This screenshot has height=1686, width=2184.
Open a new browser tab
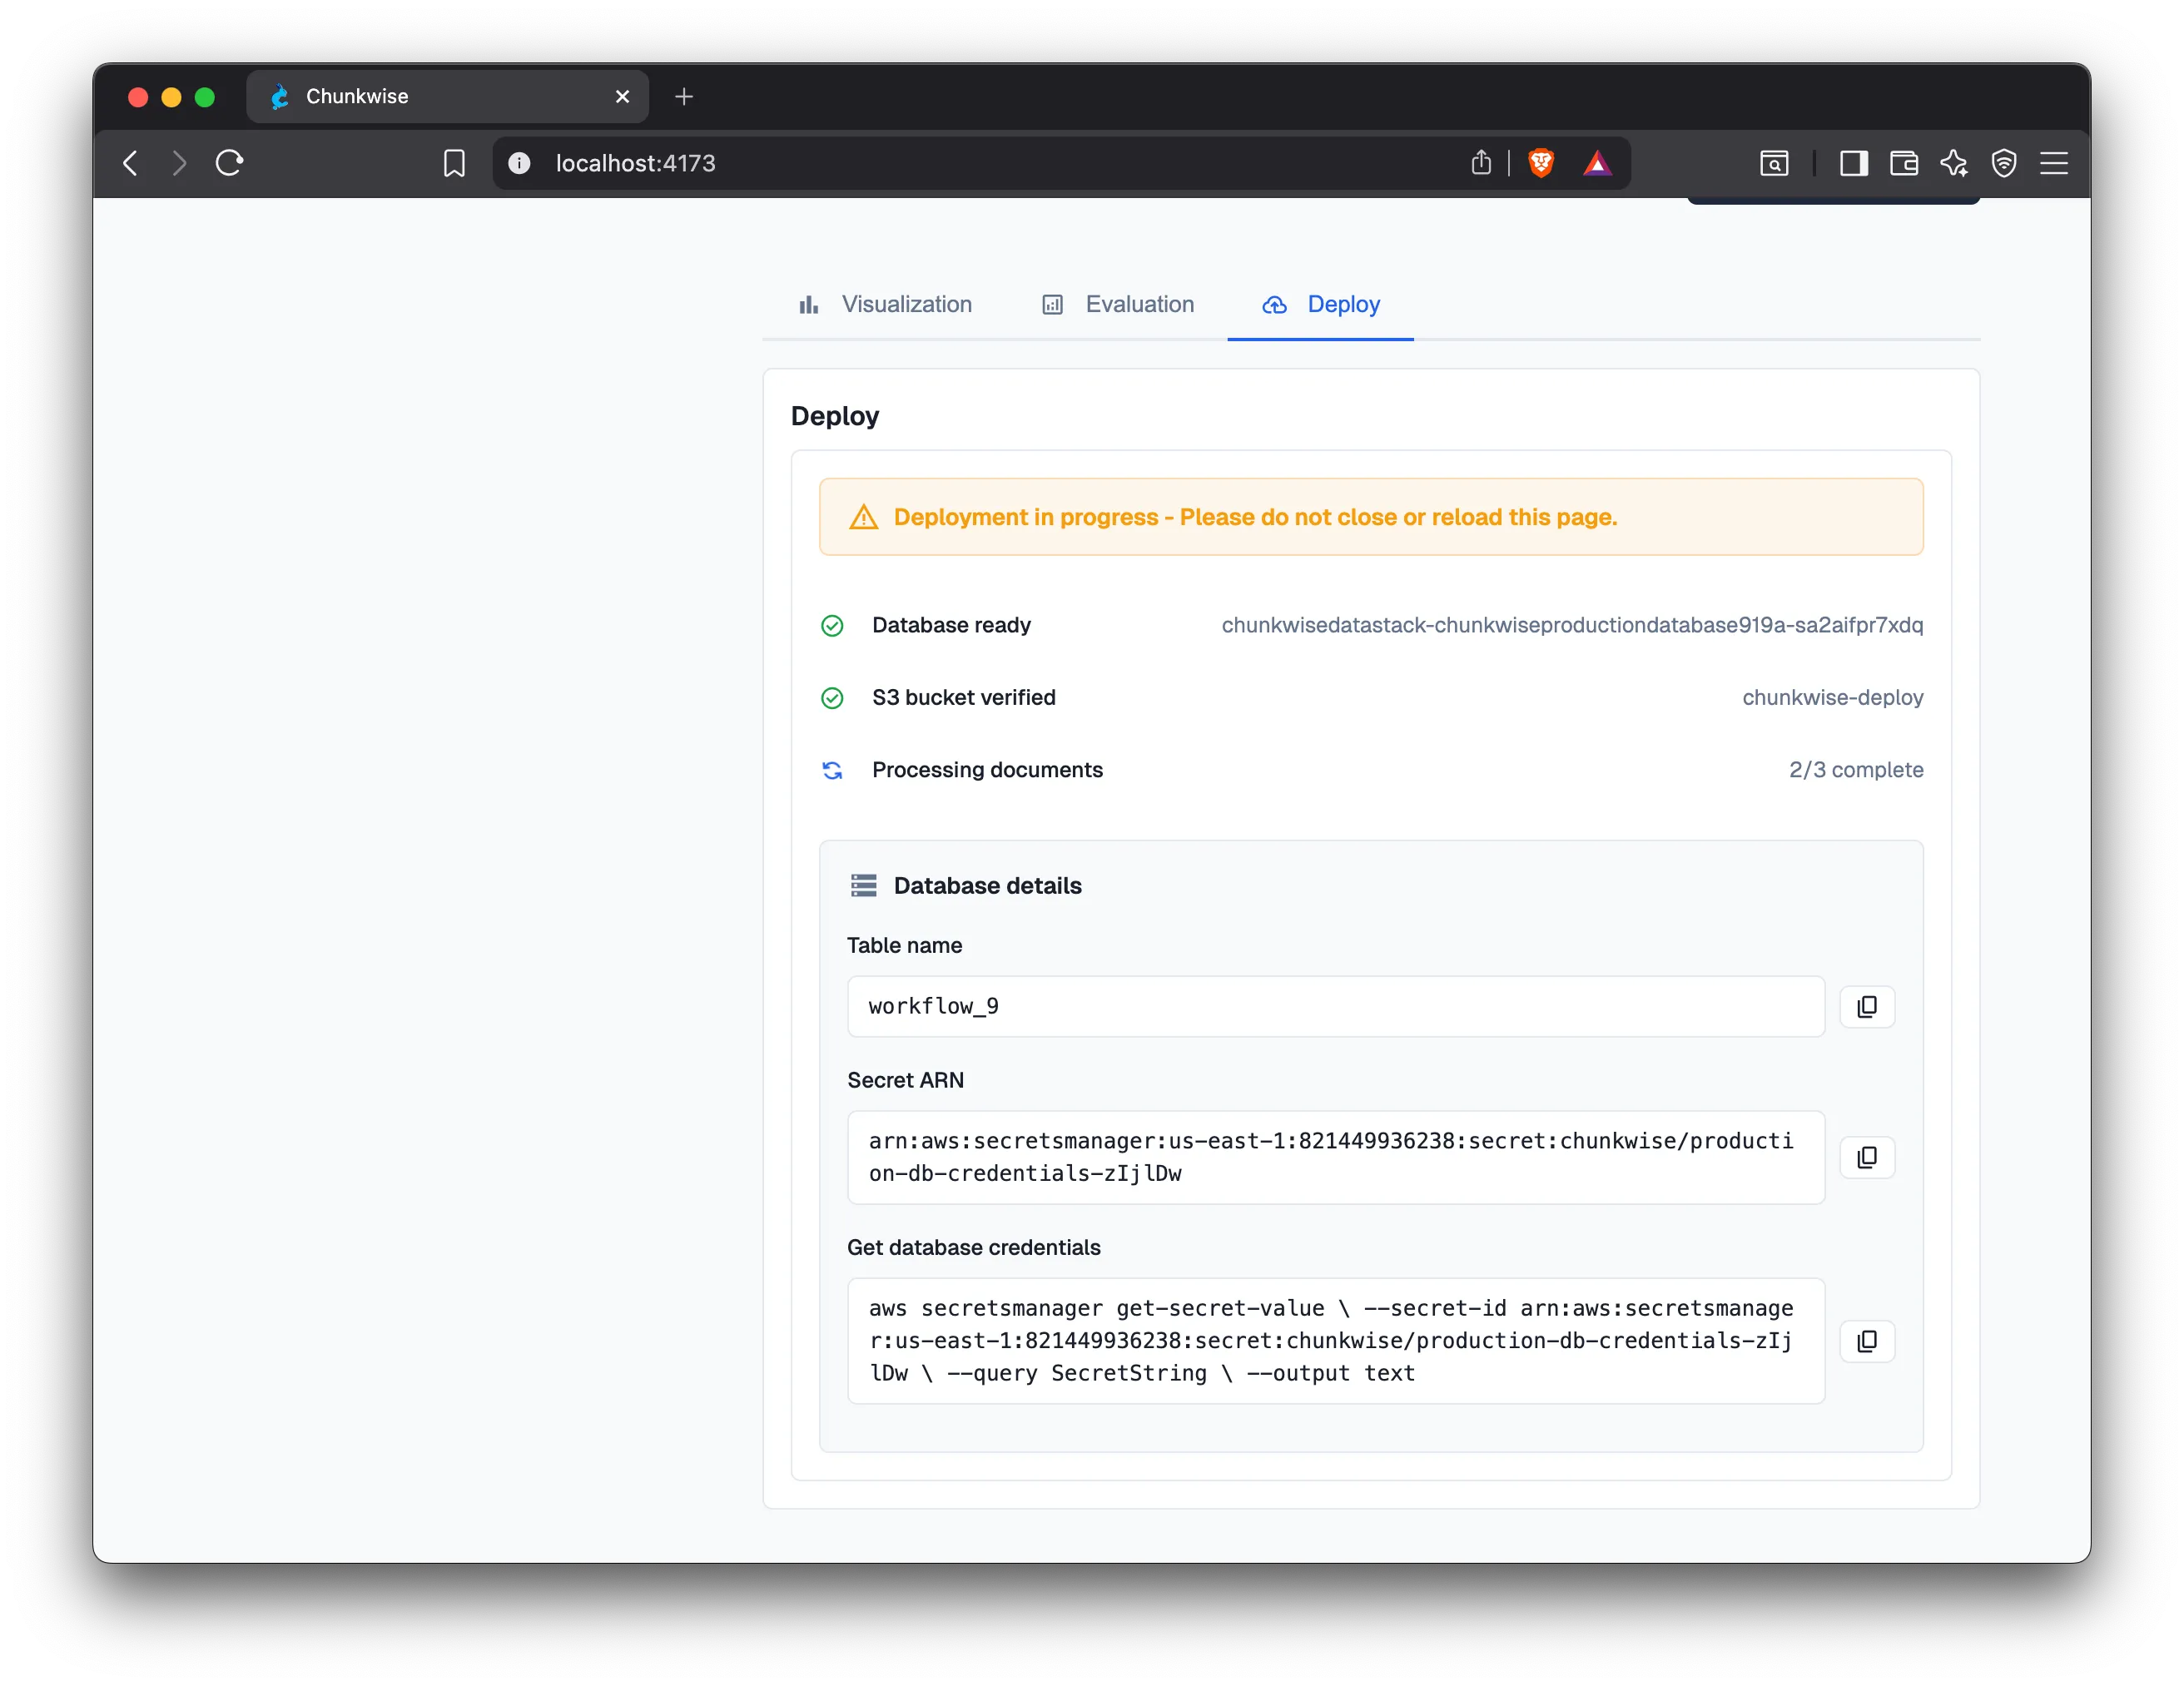pos(684,96)
